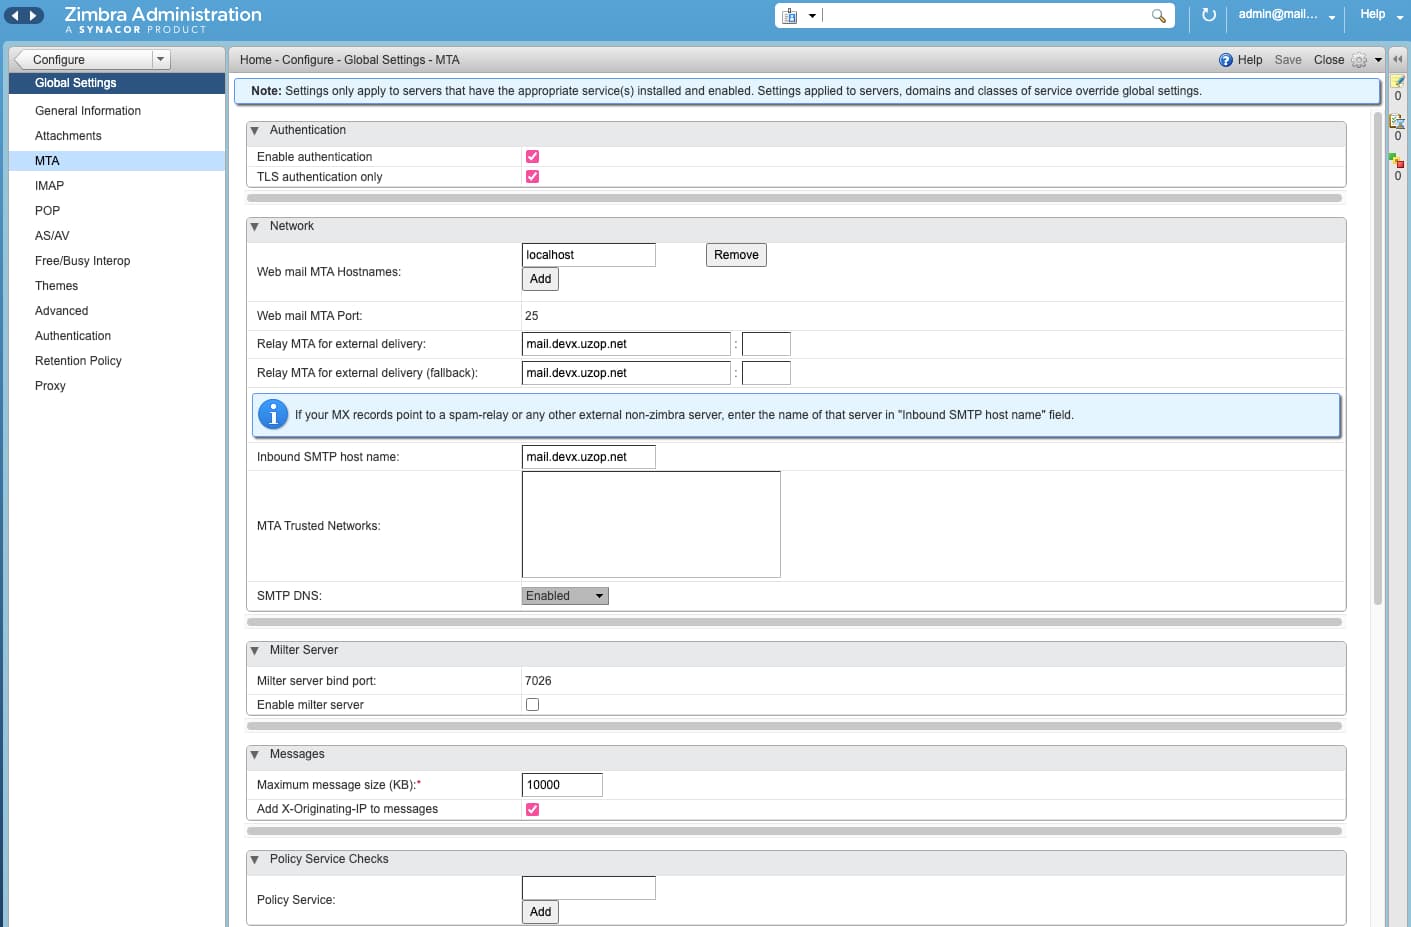Open POP settings
Image resolution: width=1411 pixels, height=927 pixels.
[116, 211]
